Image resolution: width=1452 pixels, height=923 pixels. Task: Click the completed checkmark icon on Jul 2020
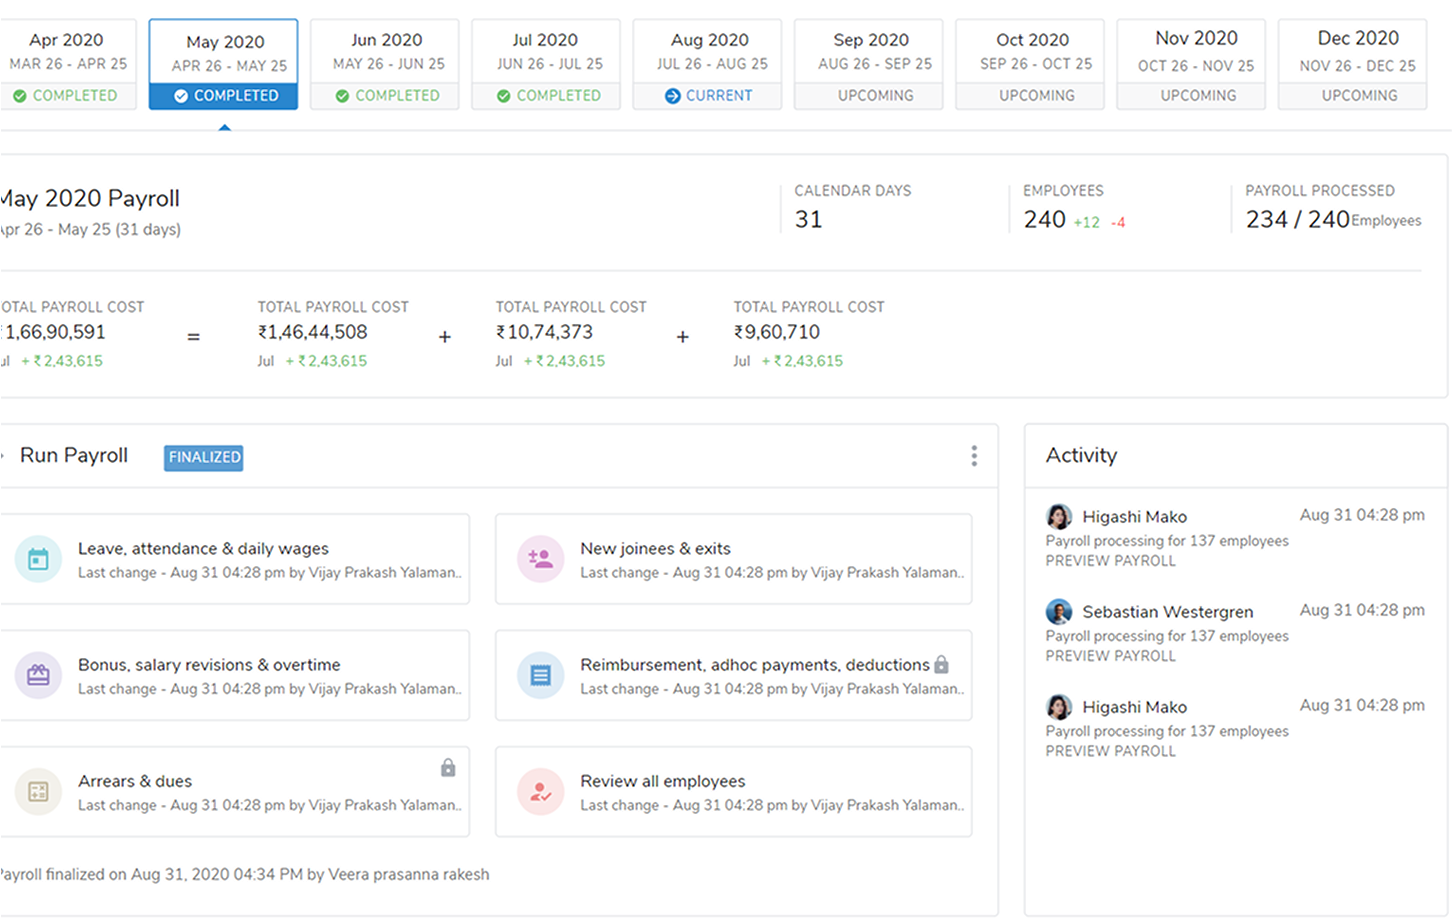(x=503, y=96)
